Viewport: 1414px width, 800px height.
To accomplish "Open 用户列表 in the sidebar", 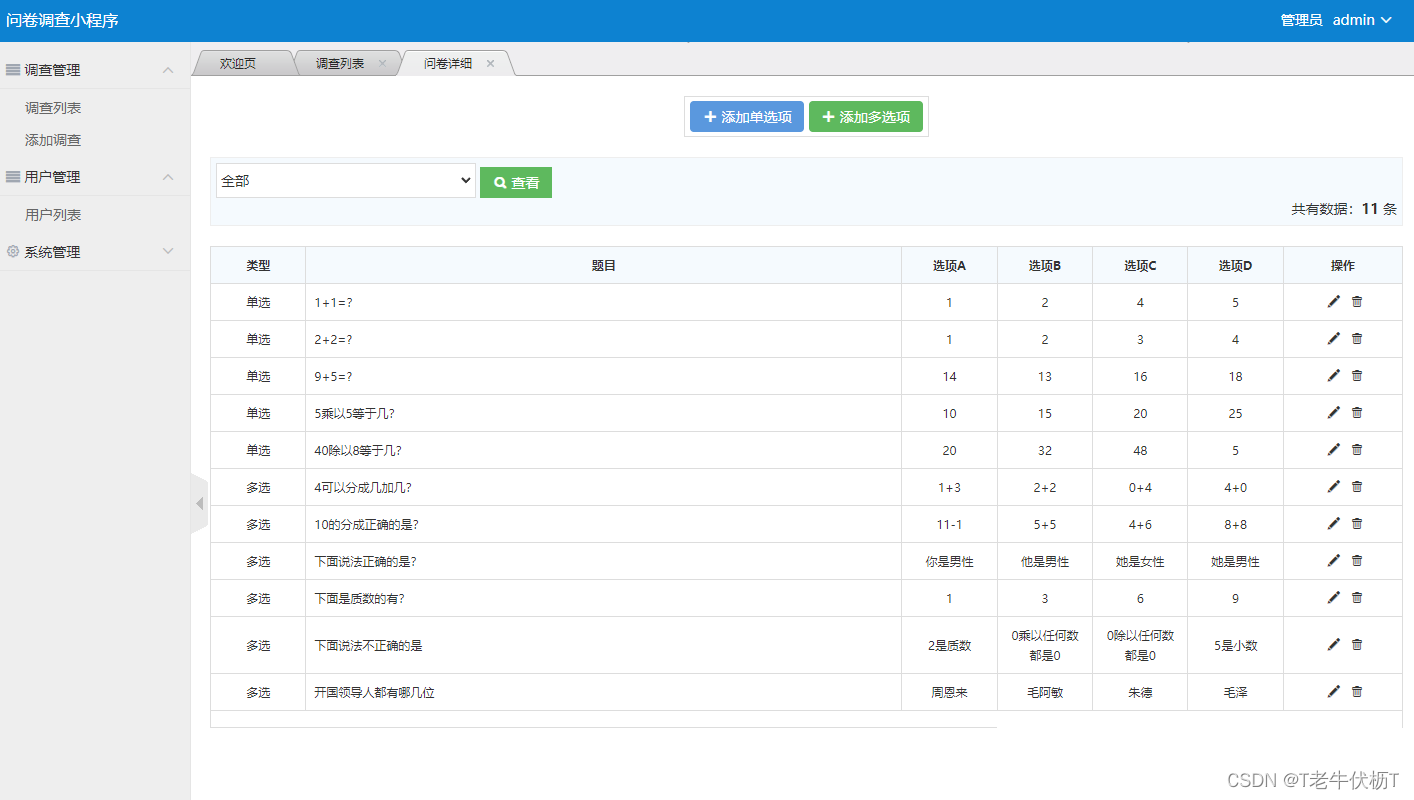I will 53,215.
